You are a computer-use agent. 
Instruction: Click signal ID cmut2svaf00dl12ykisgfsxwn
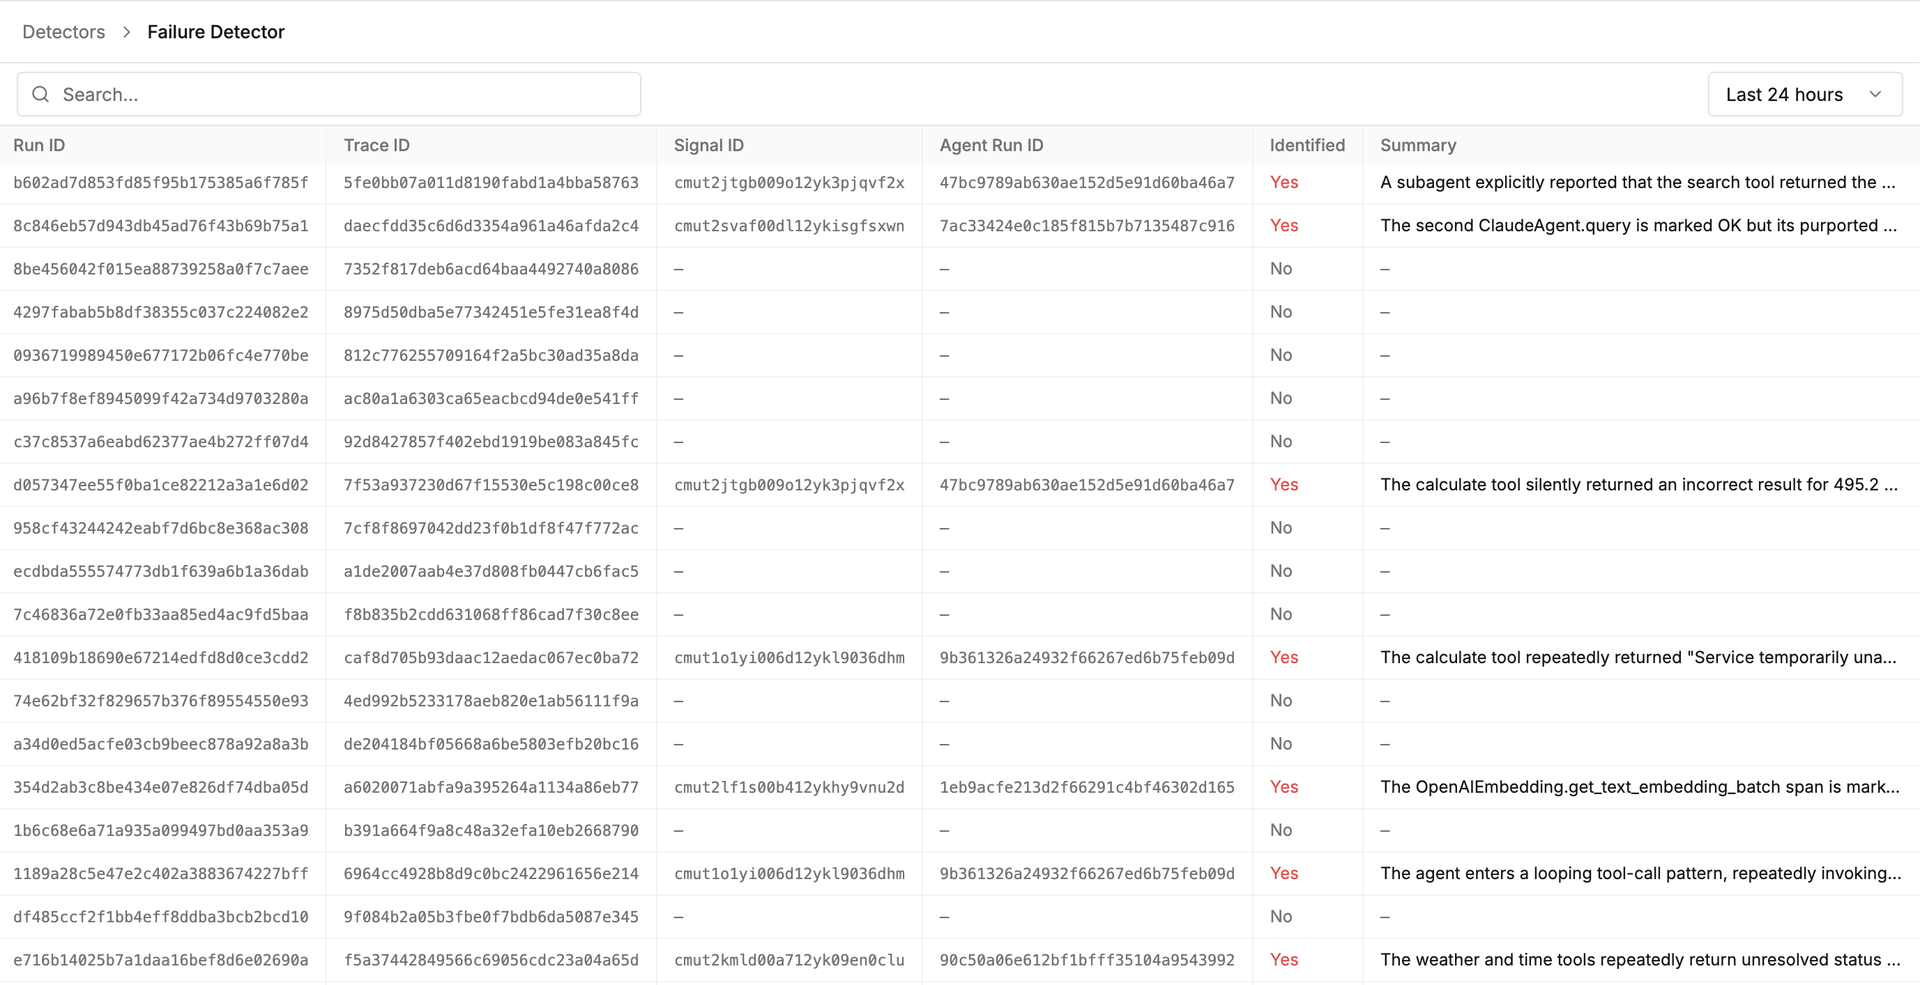(x=789, y=226)
